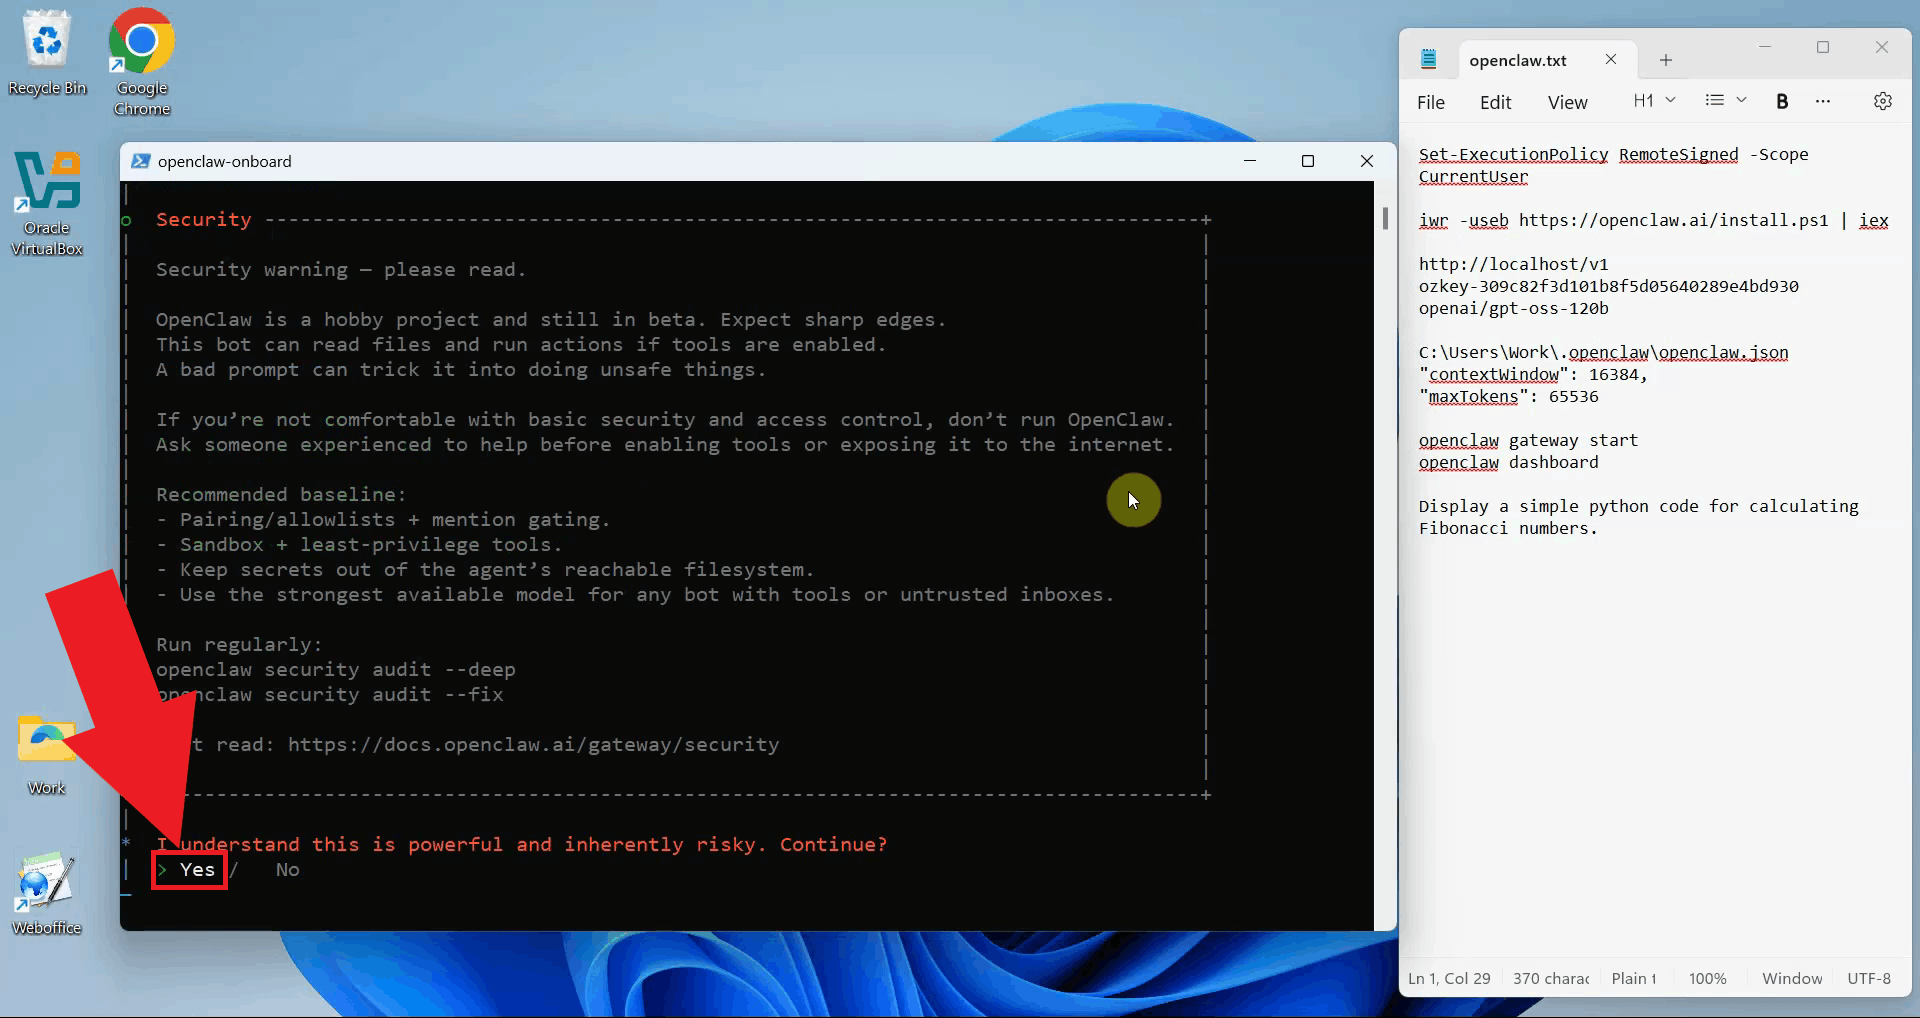The height and width of the screenshot is (1018, 1920).
Task: Select the Yes option in the terminal
Action: pyautogui.click(x=197, y=870)
